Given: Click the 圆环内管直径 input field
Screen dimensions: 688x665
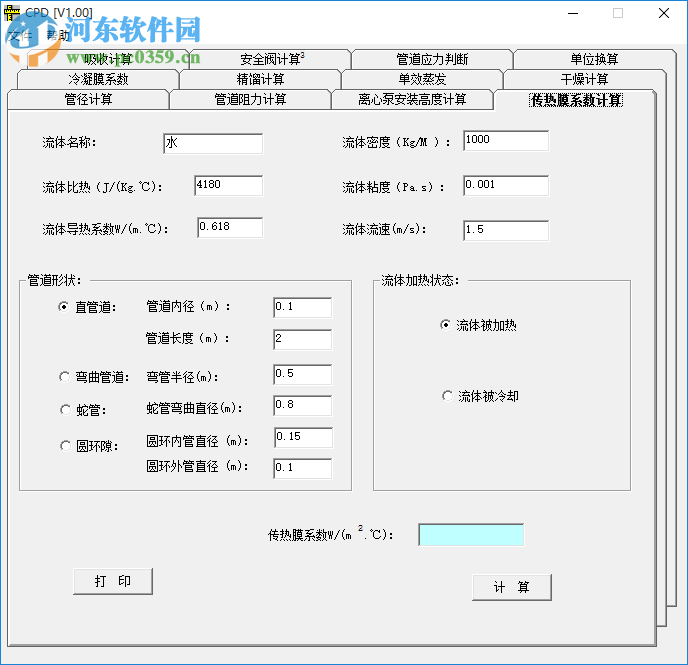Looking at the screenshot, I should coord(304,437).
